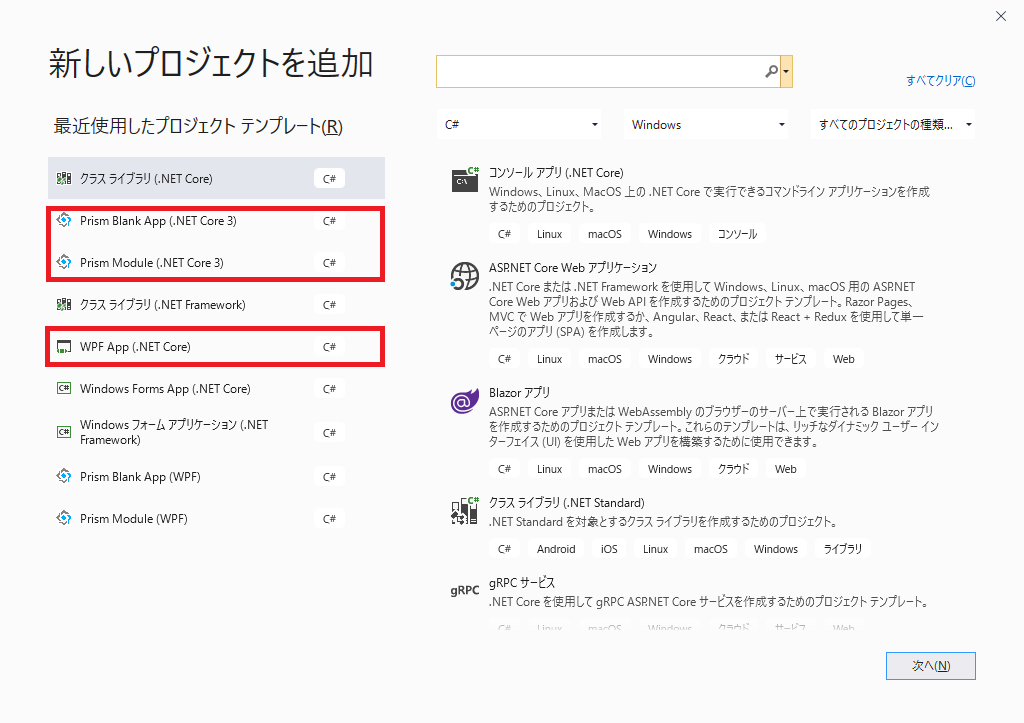The width and height of the screenshot is (1024, 723).
Task: Click the クラウド tag under ASP.NET Core Web アプリケーション
Action: (x=733, y=359)
